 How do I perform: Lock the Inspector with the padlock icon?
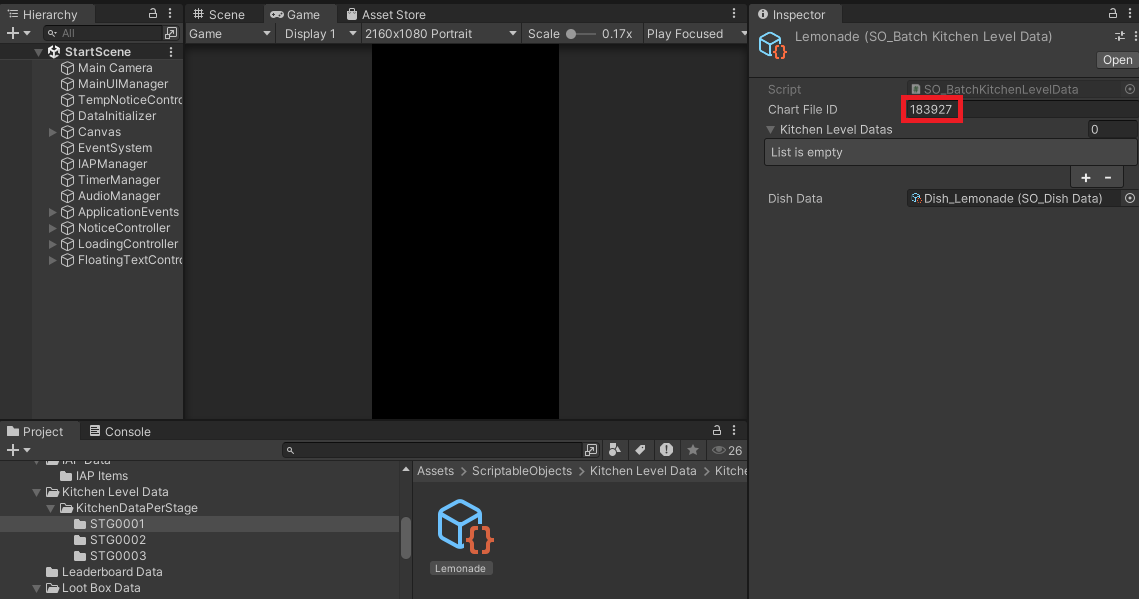1113,13
